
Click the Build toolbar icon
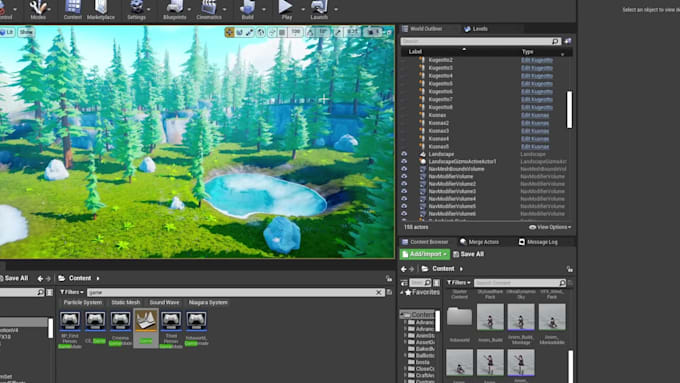pyautogui.click(x=248, y=10)
